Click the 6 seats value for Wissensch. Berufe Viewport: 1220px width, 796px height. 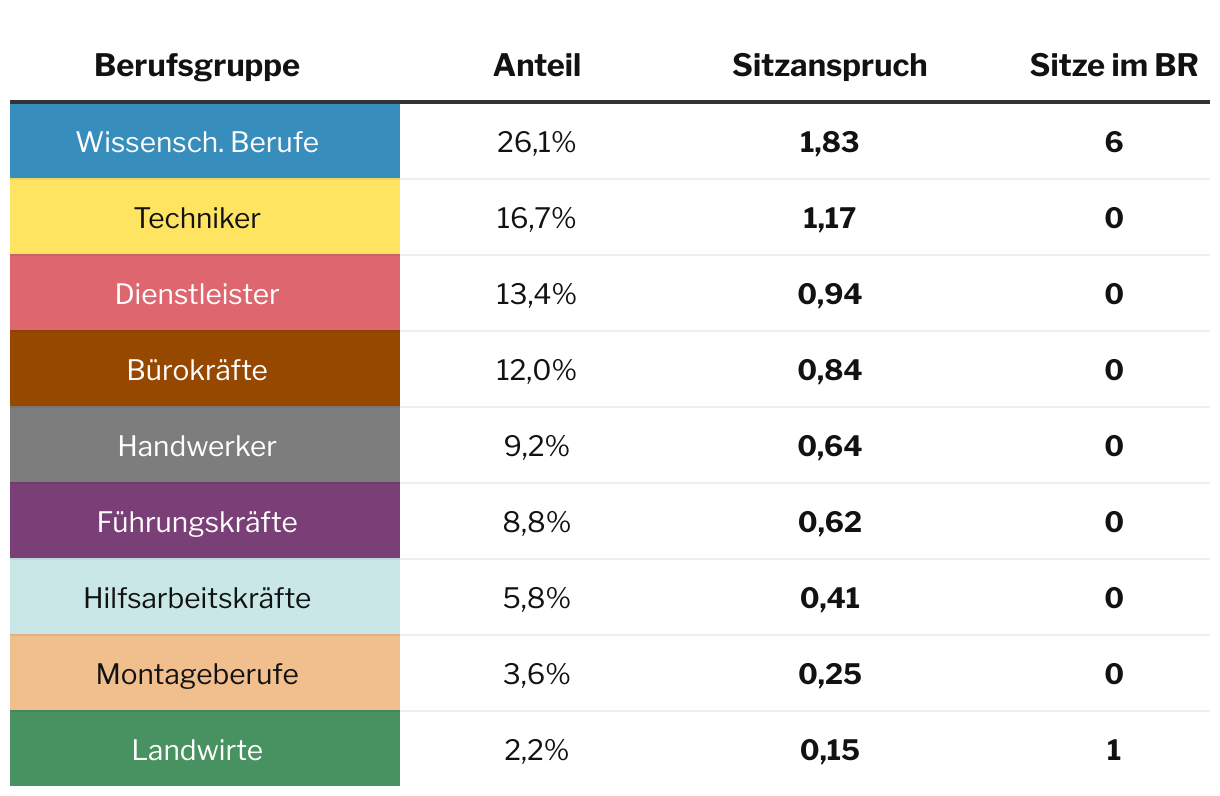1113,142
